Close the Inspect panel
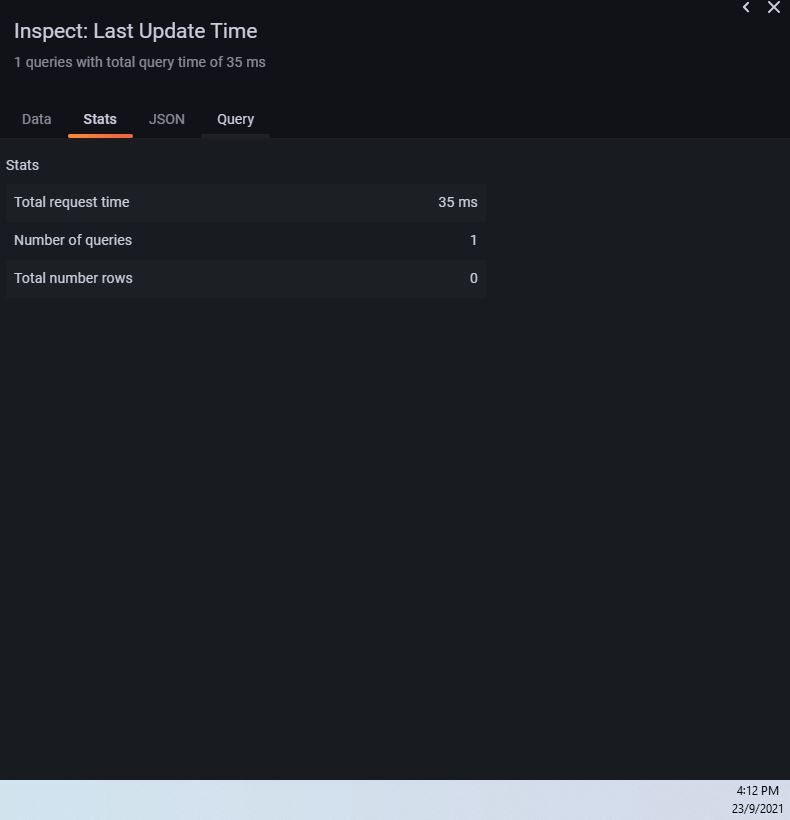790x820 pixels. coord(774,7)
